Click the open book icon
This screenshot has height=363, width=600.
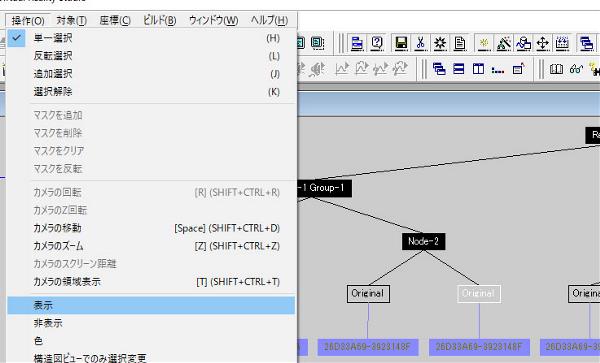(556, 69)
